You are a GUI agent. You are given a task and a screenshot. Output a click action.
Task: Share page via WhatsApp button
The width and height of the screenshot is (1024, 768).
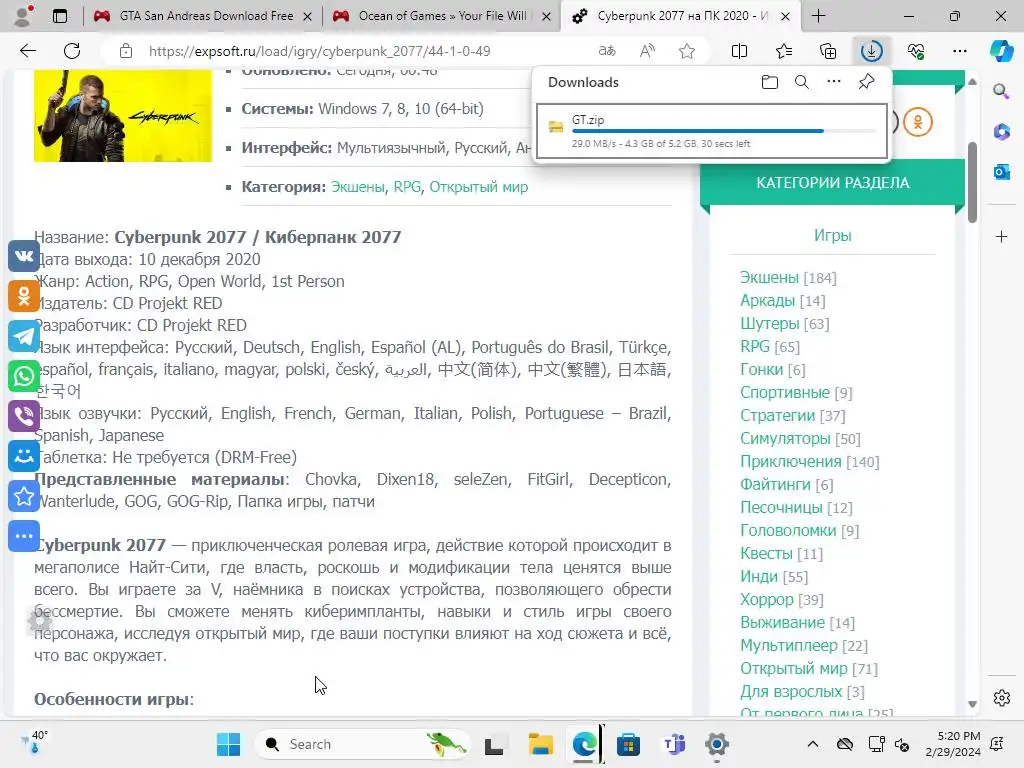click(24, 376)
